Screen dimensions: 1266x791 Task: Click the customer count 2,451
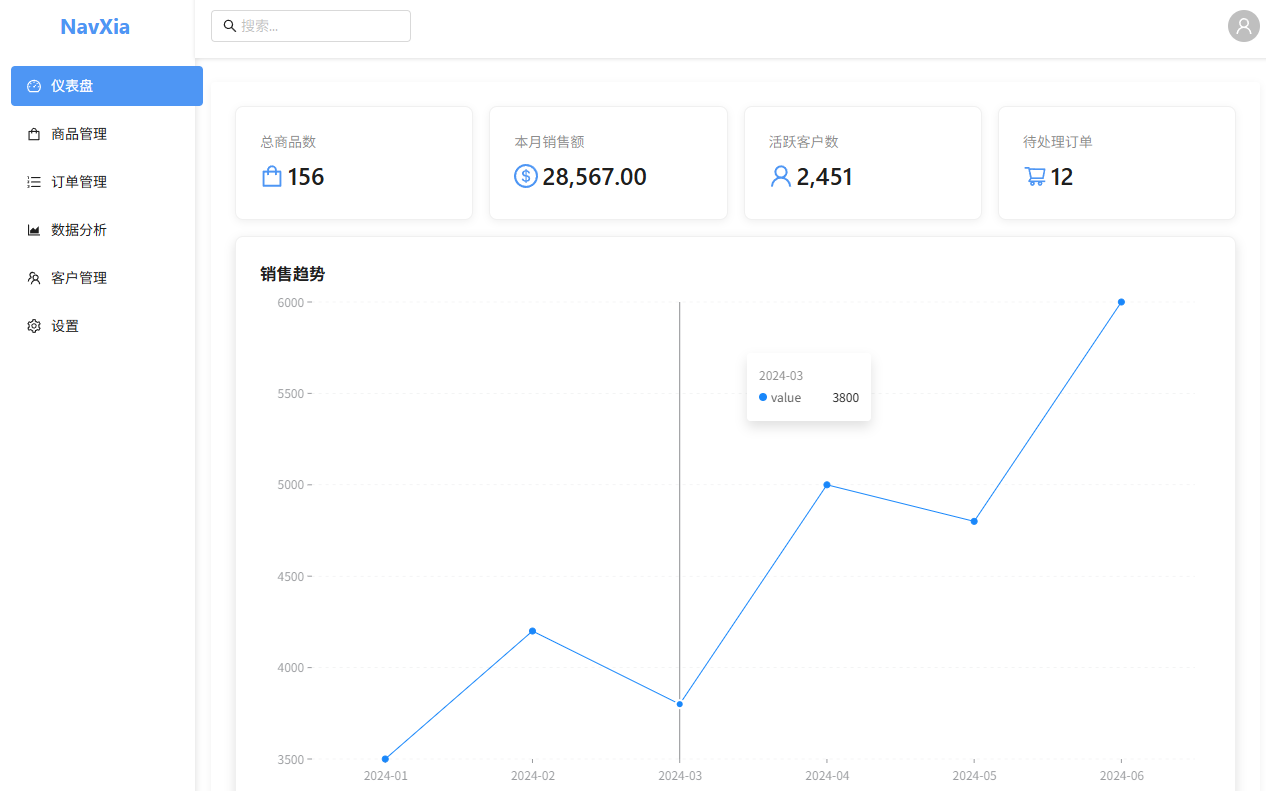coord(825,177)
